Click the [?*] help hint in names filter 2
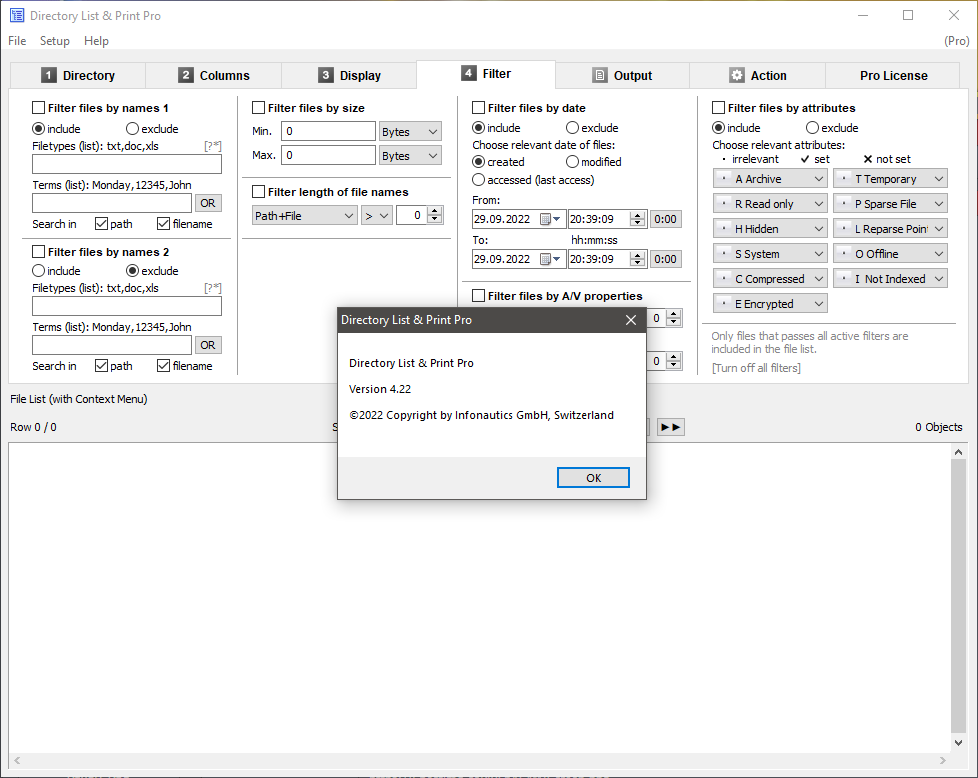Image resolution: width=978 pixels, height=778 pixels. tap(213, 288)
